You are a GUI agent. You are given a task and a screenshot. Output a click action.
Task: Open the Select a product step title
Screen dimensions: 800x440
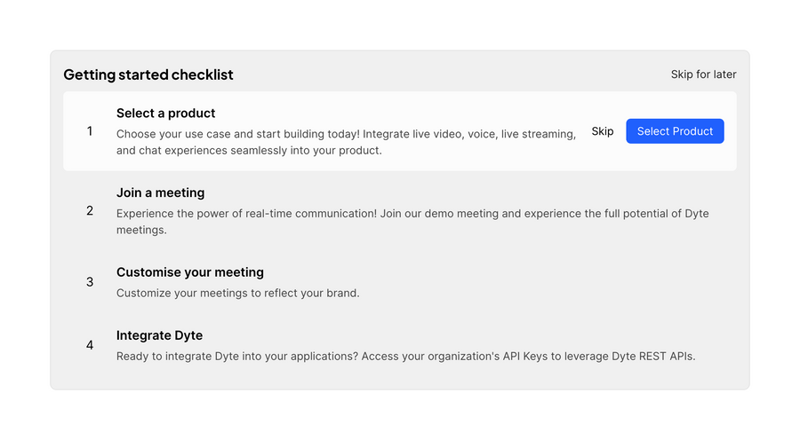click(x=166, y=113)
